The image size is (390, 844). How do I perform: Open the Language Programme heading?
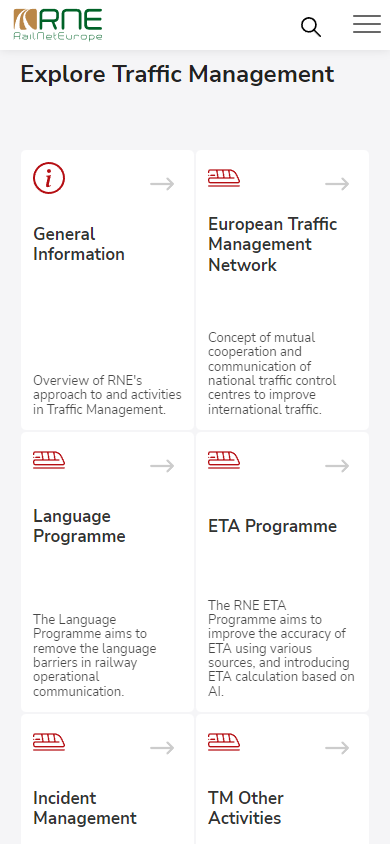click(x=80, y=526)
